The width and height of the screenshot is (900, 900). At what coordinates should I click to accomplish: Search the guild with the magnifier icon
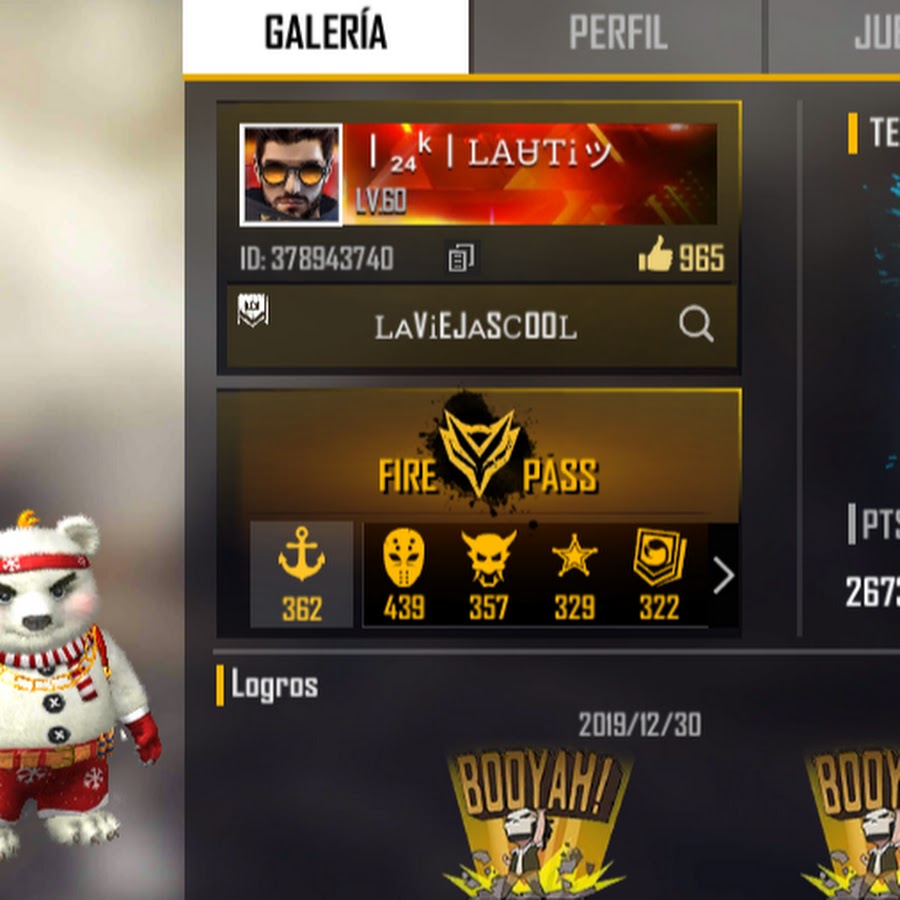pyautogui.click(x=696, y=324)
